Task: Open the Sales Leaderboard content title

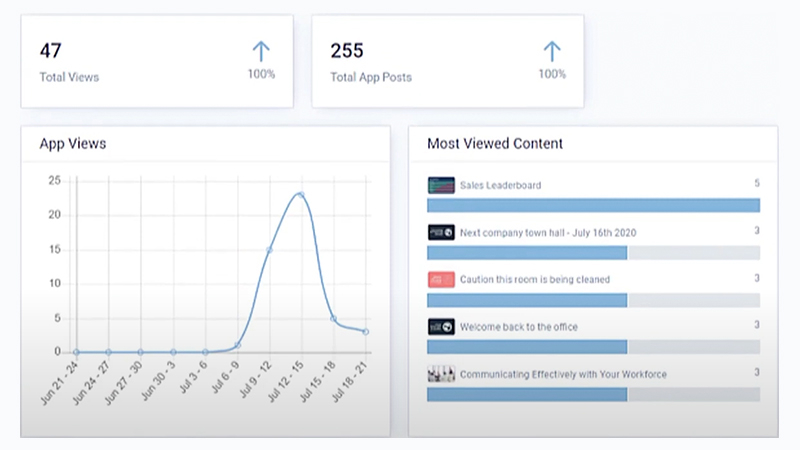Action: tap(500, 185)
